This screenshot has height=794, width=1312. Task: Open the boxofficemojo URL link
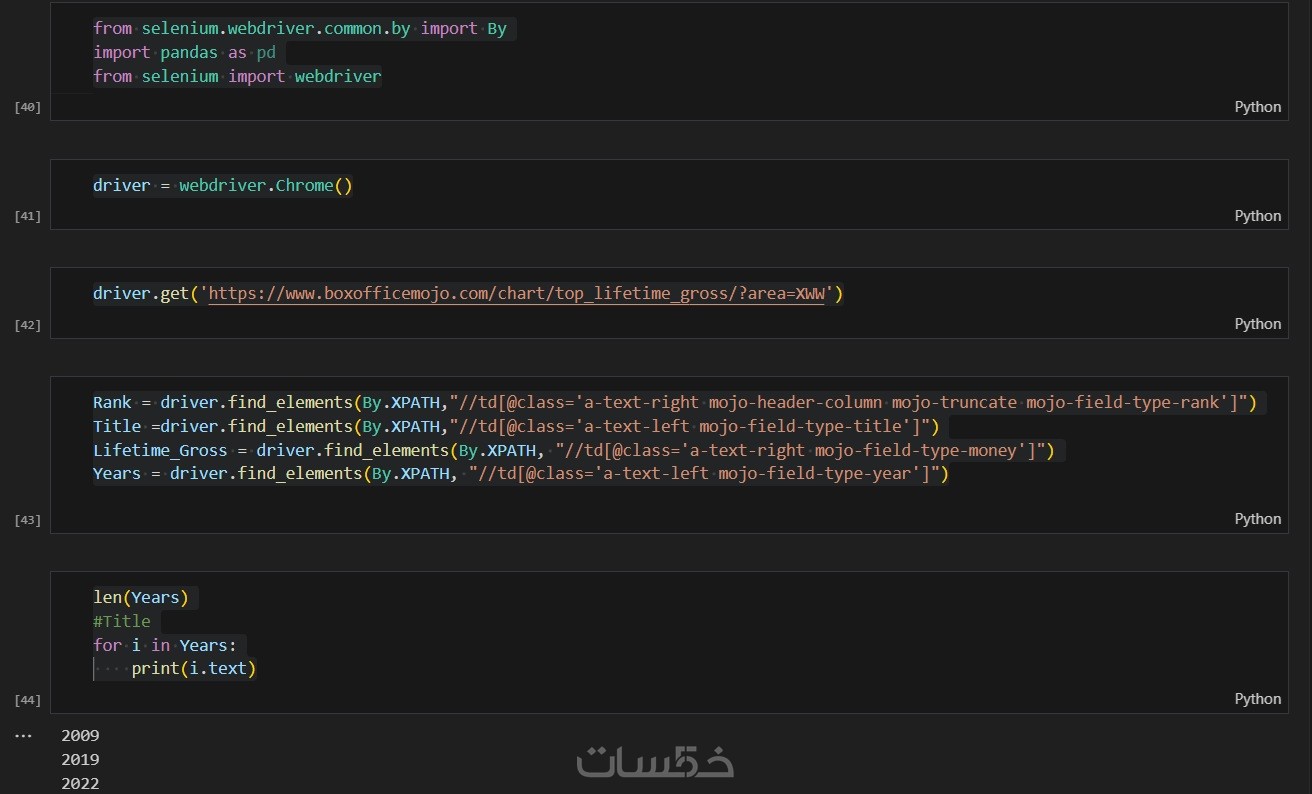(x=516, y=294)
